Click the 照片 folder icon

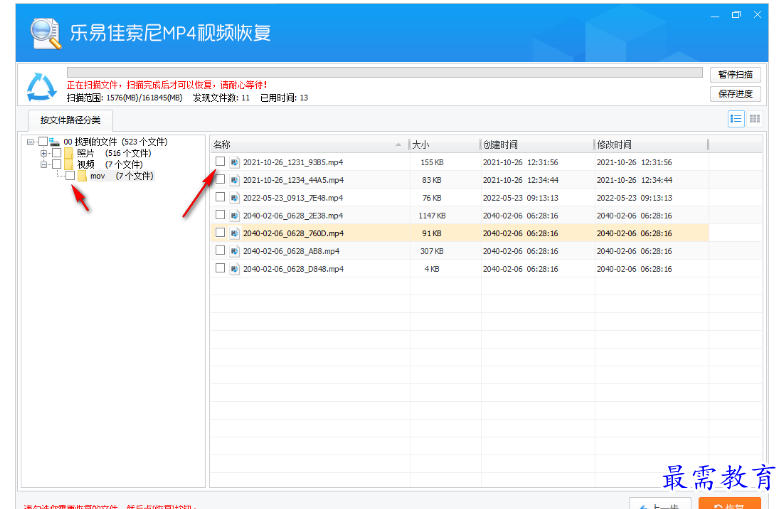[69, 153]
